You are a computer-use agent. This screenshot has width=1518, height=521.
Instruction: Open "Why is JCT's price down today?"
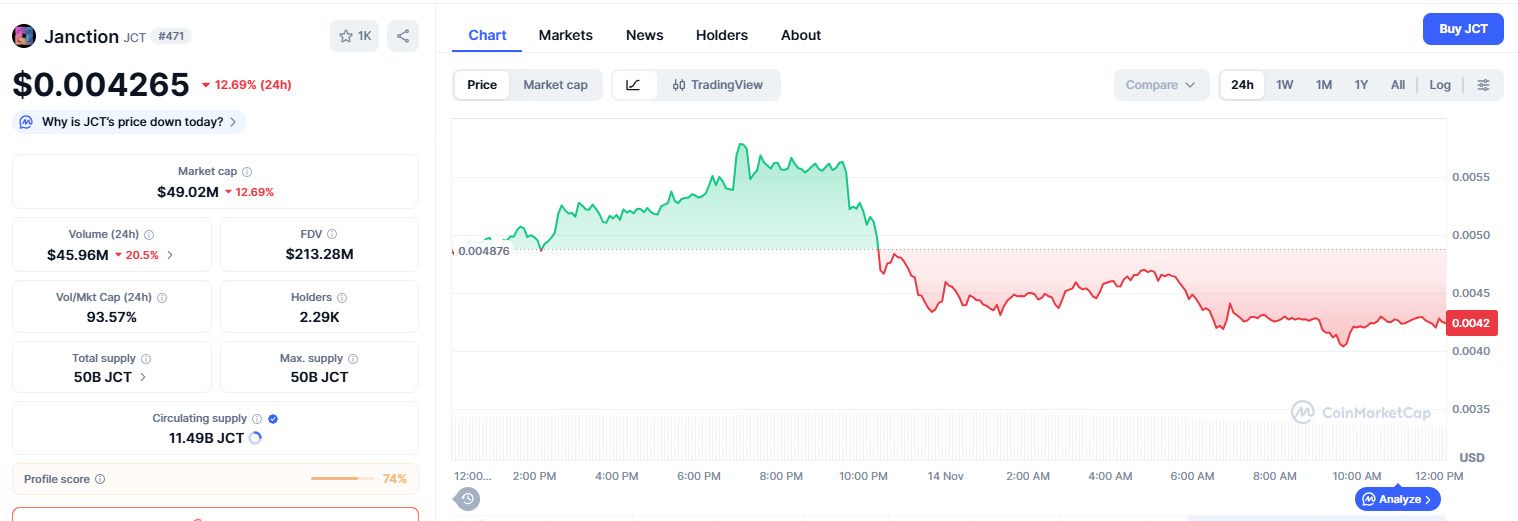130,122
